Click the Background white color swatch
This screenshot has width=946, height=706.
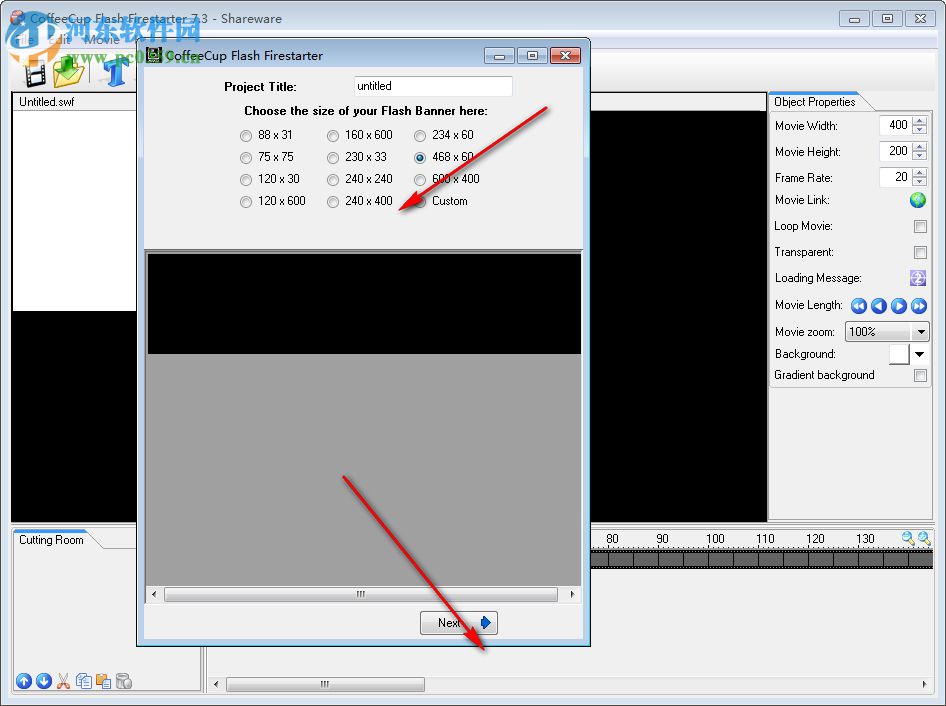899,354
